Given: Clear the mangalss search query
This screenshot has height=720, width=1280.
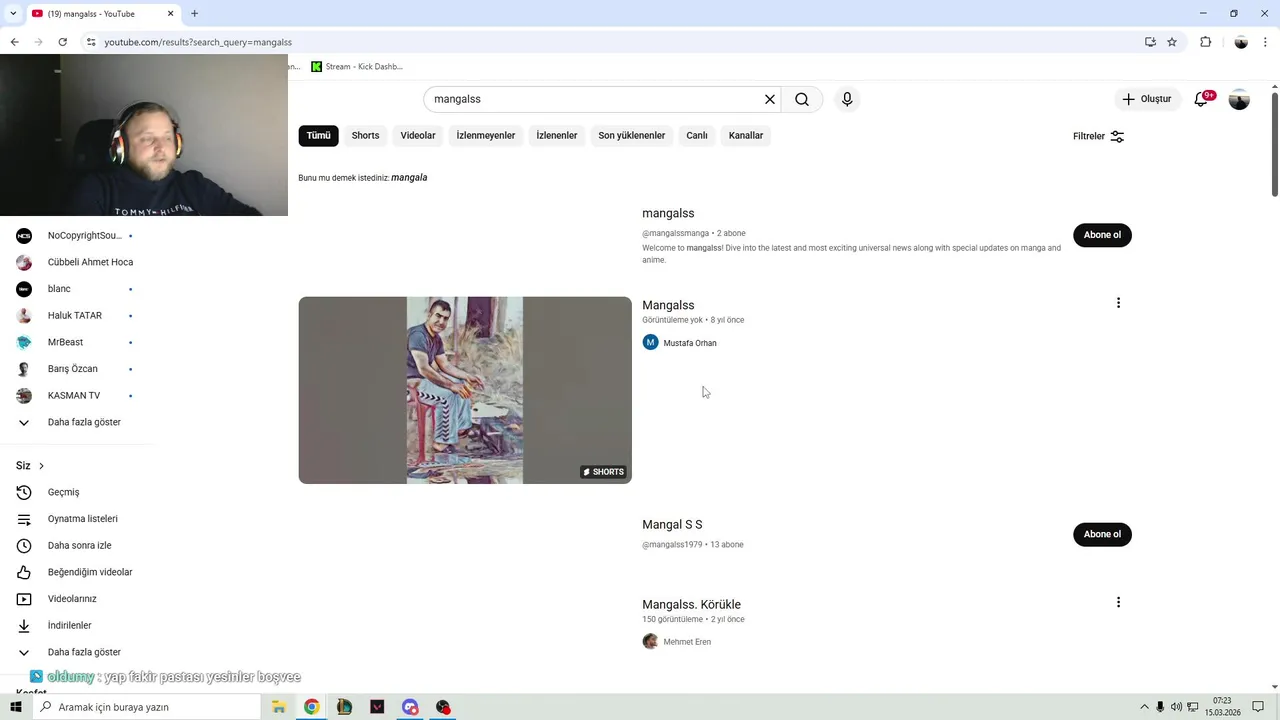Looking at the screenshot, I should tap(770, 99).
